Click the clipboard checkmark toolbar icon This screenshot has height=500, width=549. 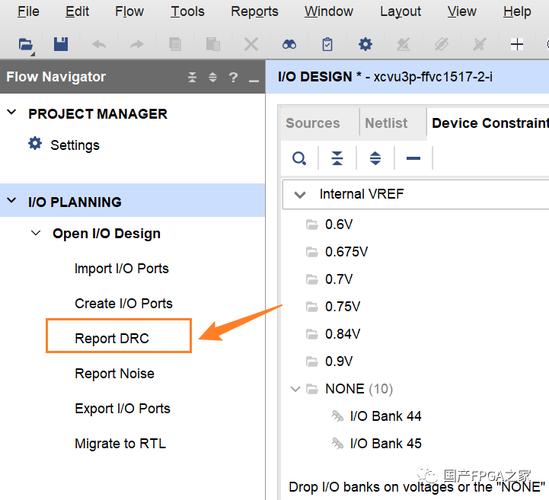point(327,44)
